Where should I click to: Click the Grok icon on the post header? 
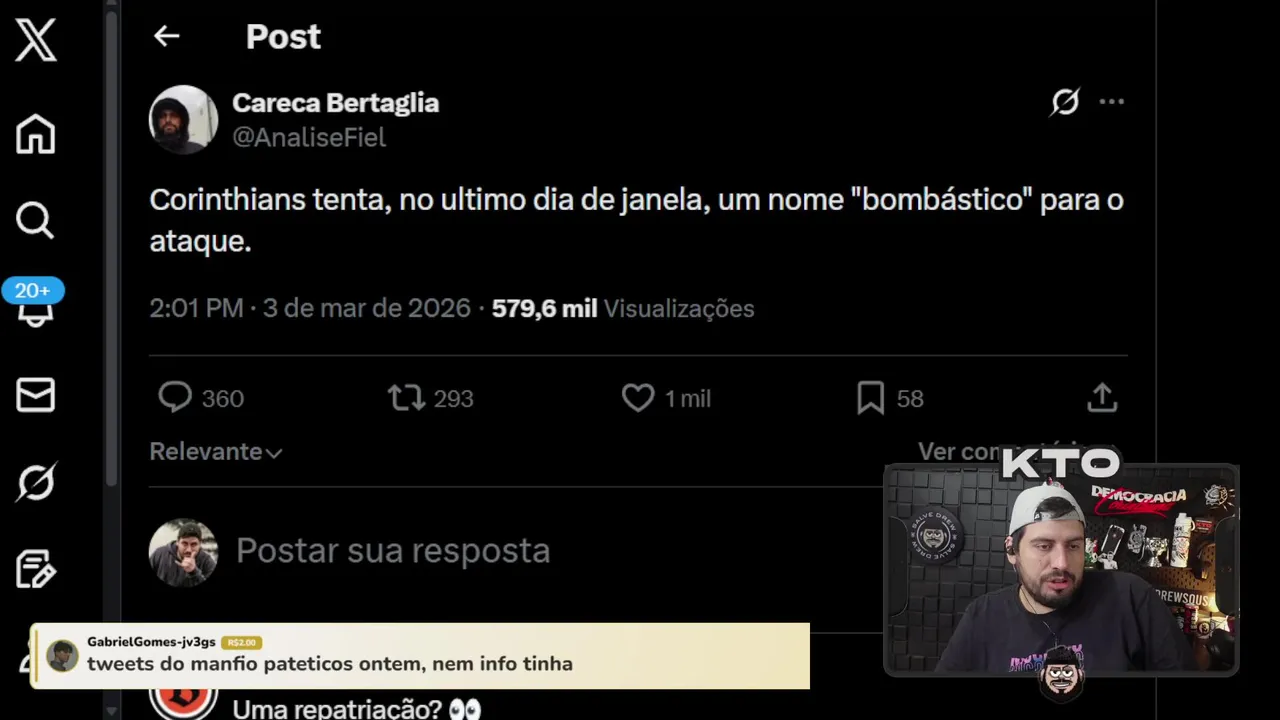point(1065,102)
